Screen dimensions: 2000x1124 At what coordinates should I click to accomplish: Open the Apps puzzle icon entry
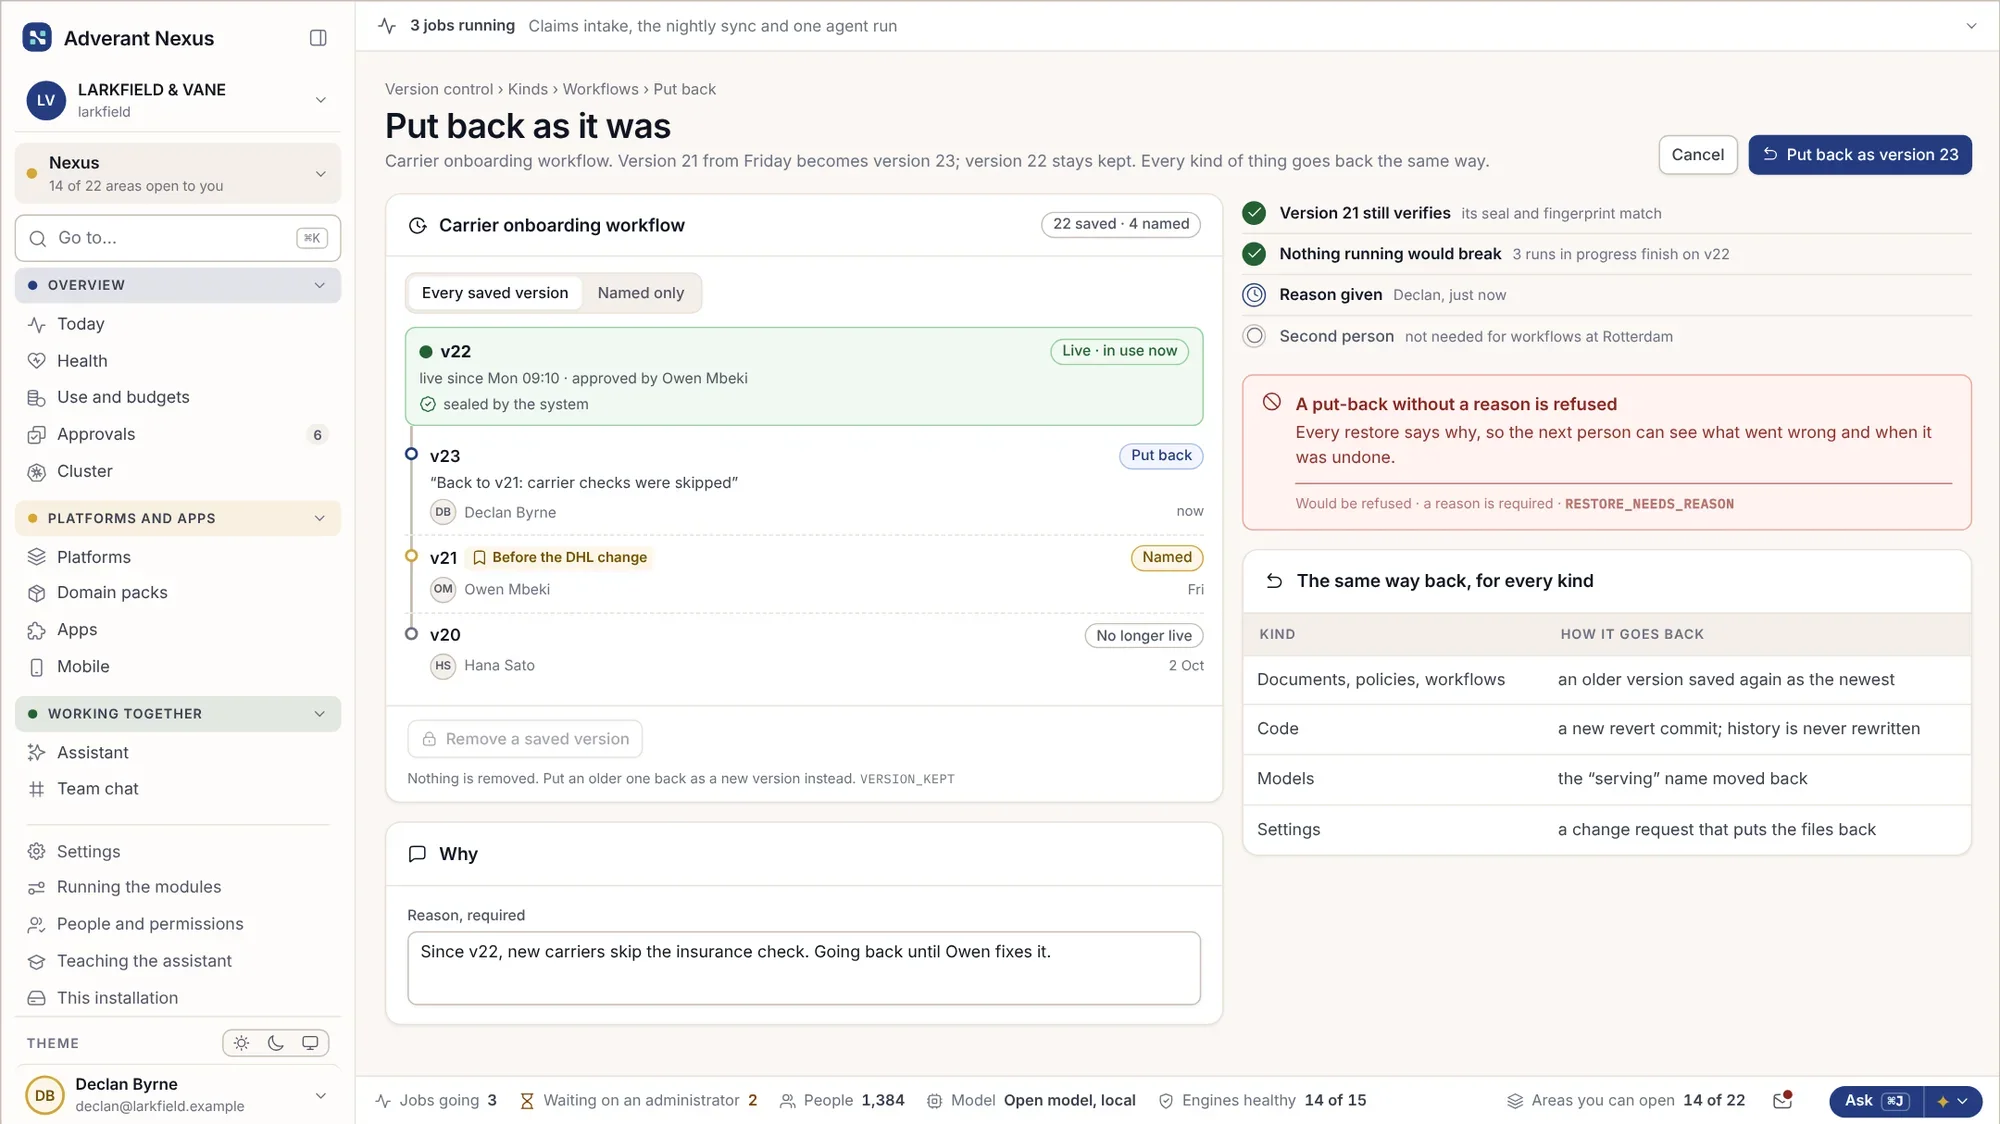click(x=37, y=630)
